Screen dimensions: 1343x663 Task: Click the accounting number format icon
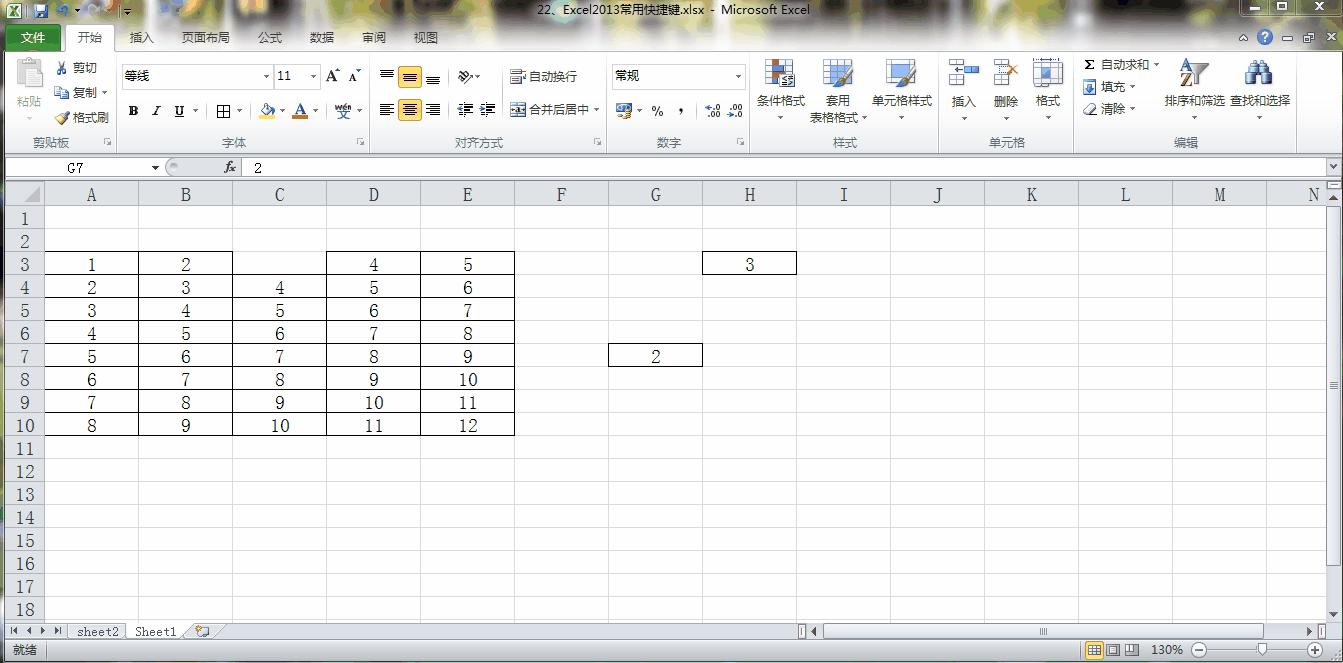624,110
